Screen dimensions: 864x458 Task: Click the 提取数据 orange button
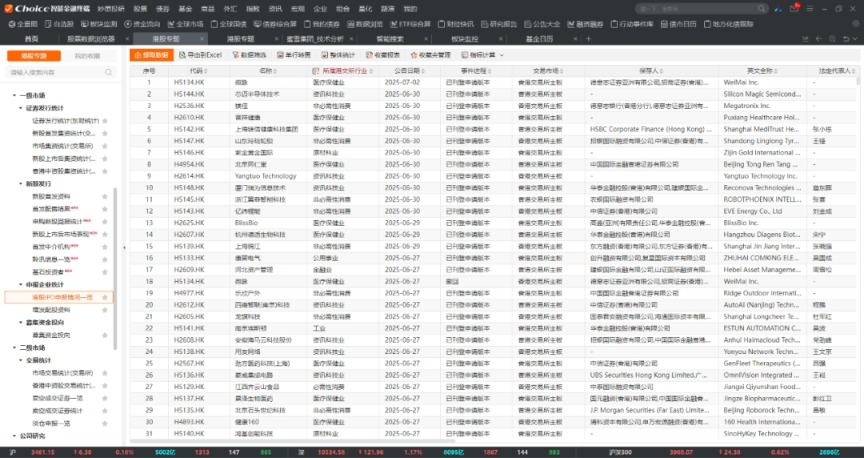tap(152, 55)
